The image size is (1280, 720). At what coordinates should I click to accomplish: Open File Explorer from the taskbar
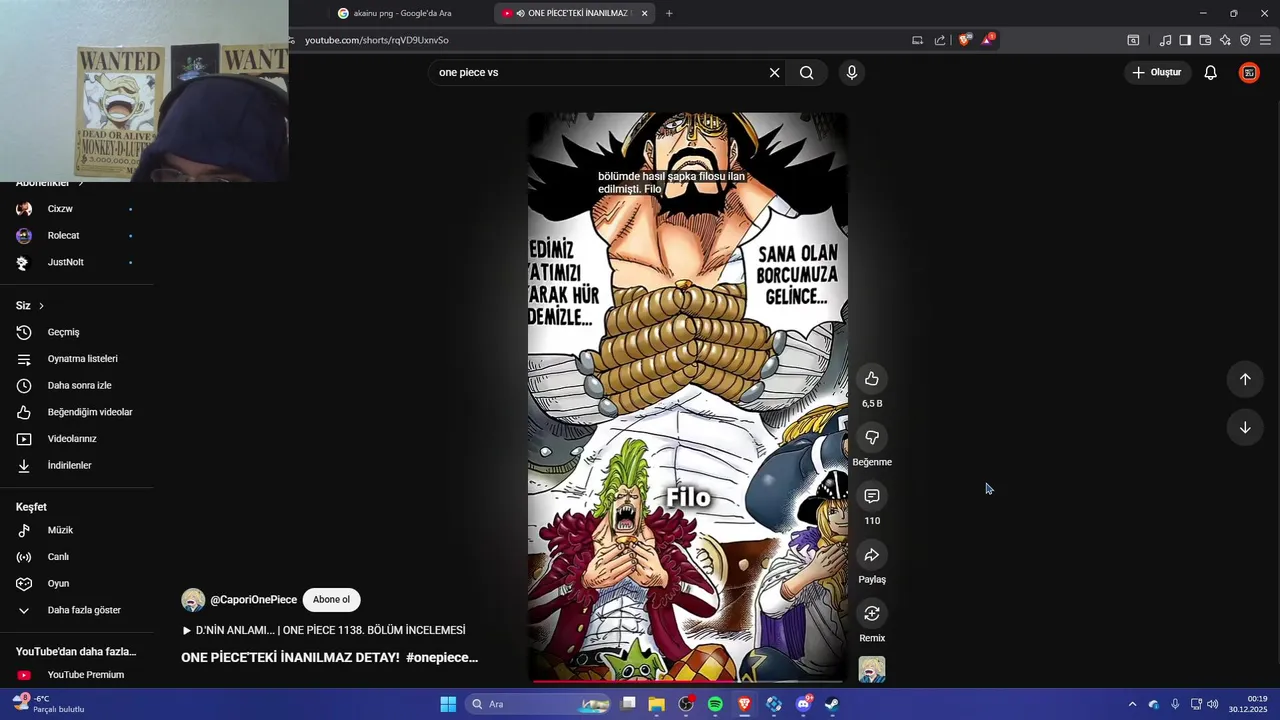[x=657, y=704]
